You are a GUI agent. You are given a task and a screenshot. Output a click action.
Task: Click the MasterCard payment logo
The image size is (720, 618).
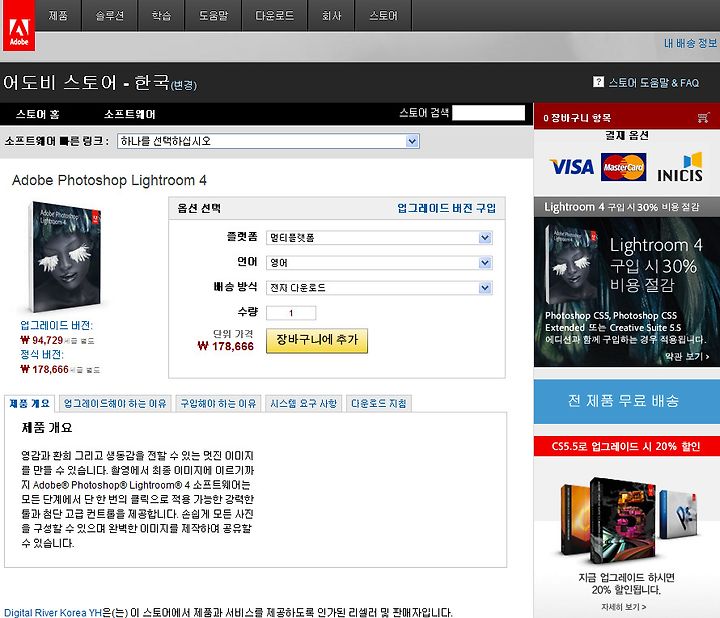tap(624, 167)
